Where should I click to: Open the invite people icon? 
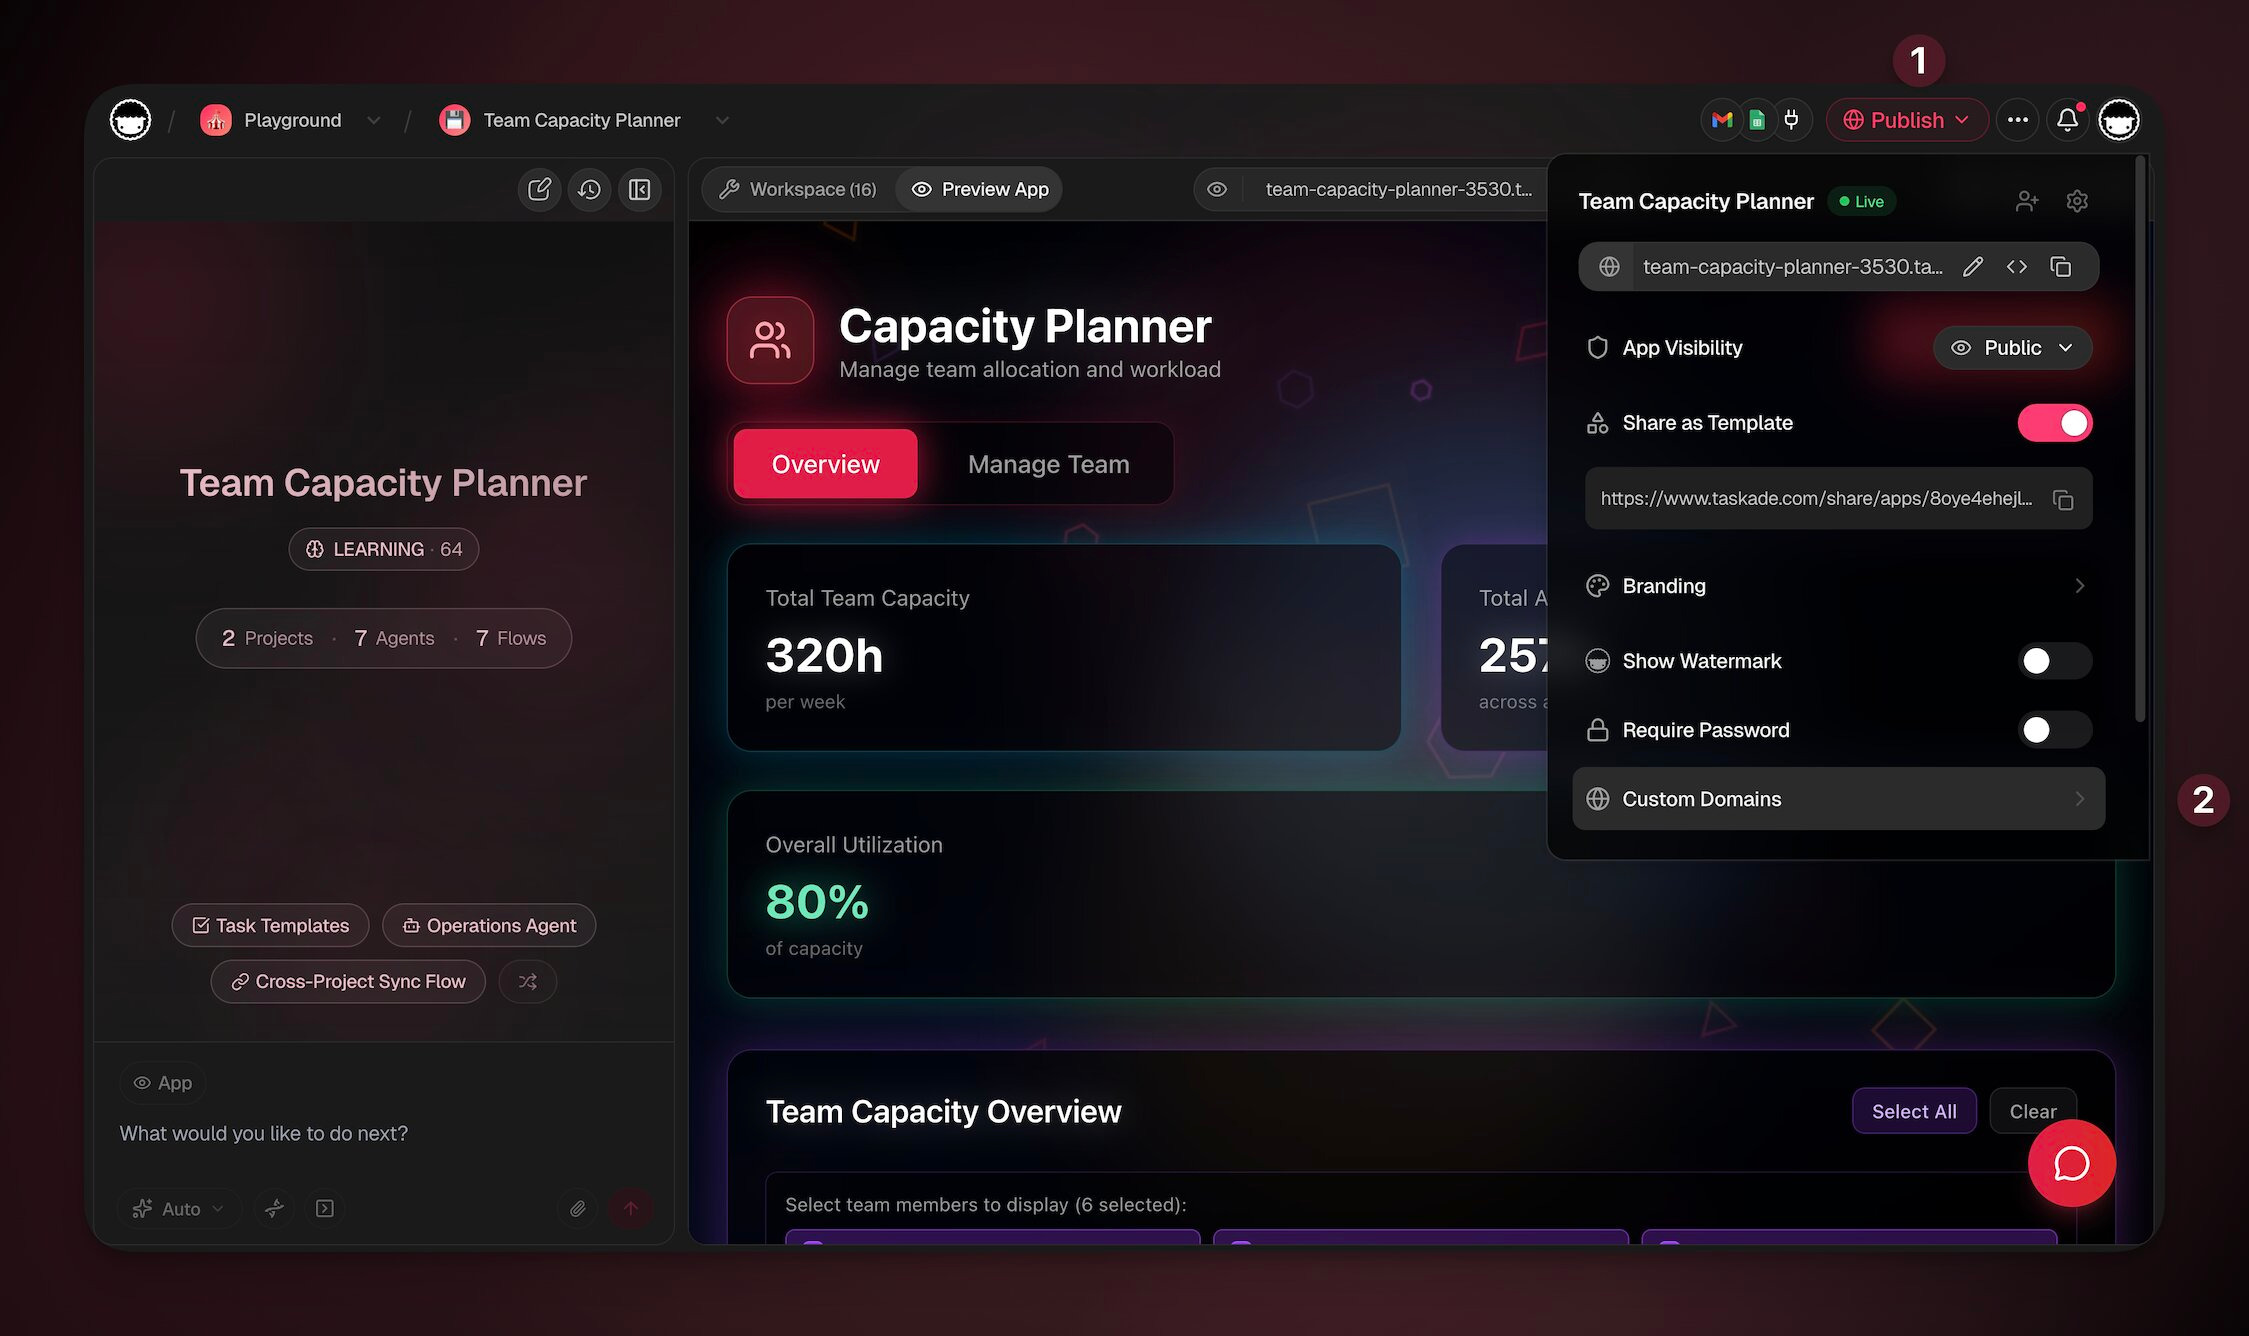pyautogui.click(x=2026, y=202)
